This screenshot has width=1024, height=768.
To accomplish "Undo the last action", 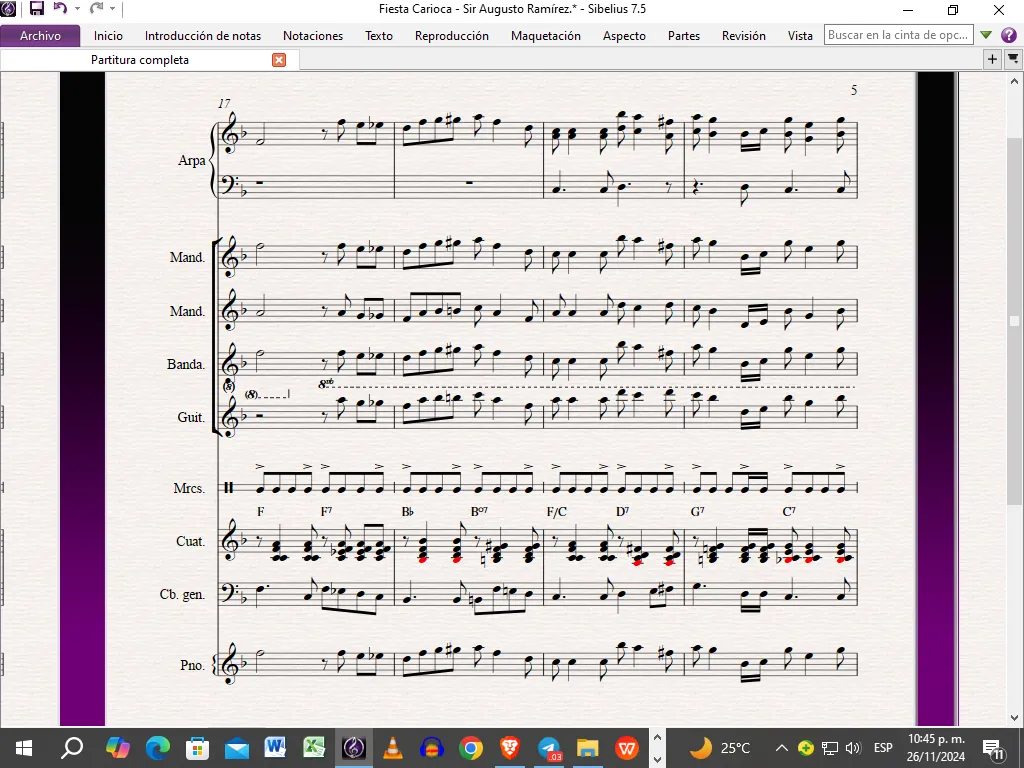I will point(60,8).
